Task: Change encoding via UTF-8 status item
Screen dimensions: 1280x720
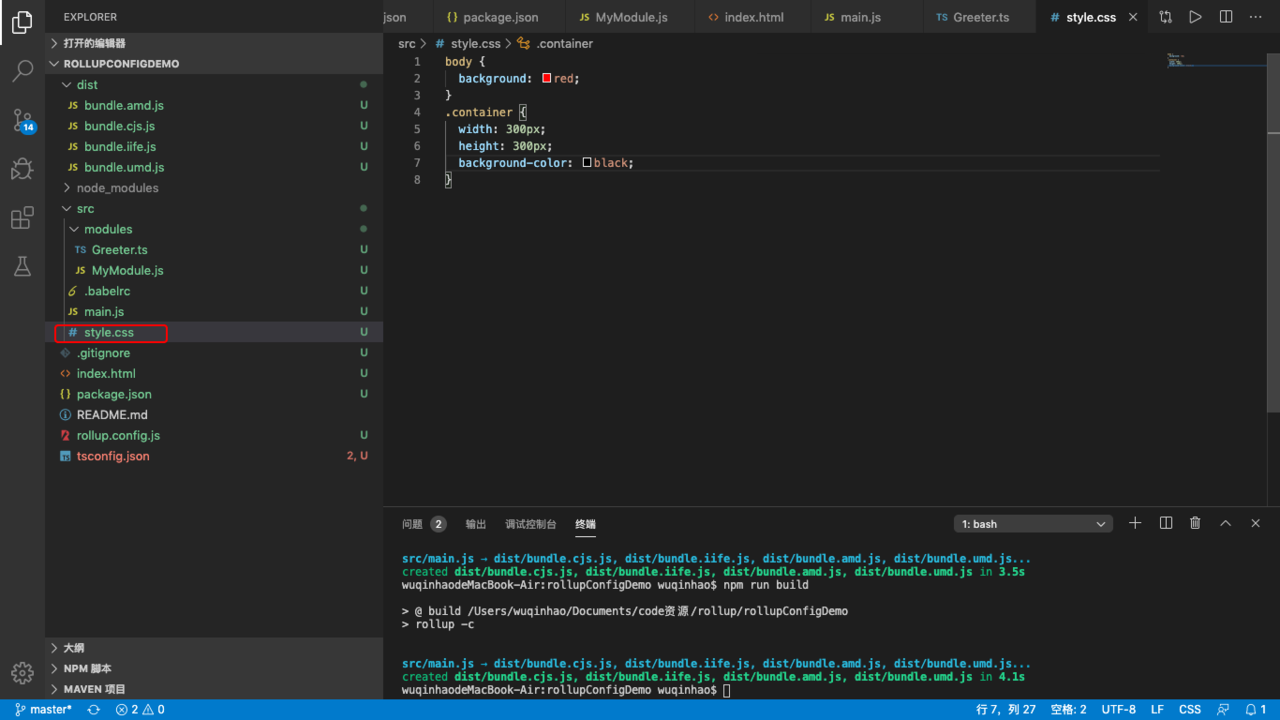Action: pyautogui.click(x=1119, y=709)
